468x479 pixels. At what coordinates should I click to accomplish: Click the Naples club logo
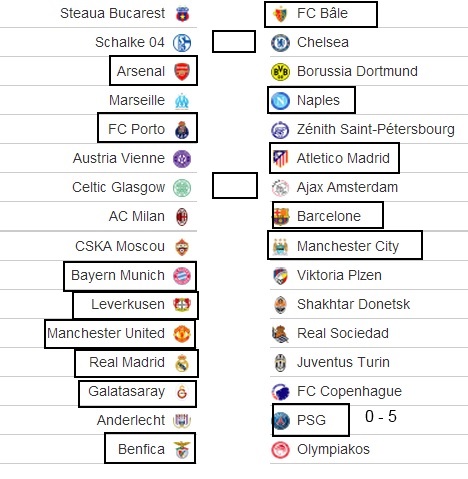tap(280, 101)
